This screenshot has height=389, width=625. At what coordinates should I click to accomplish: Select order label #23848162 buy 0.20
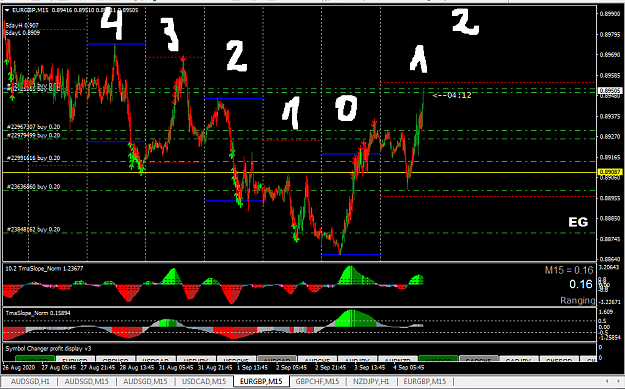(x=33, y=230)
